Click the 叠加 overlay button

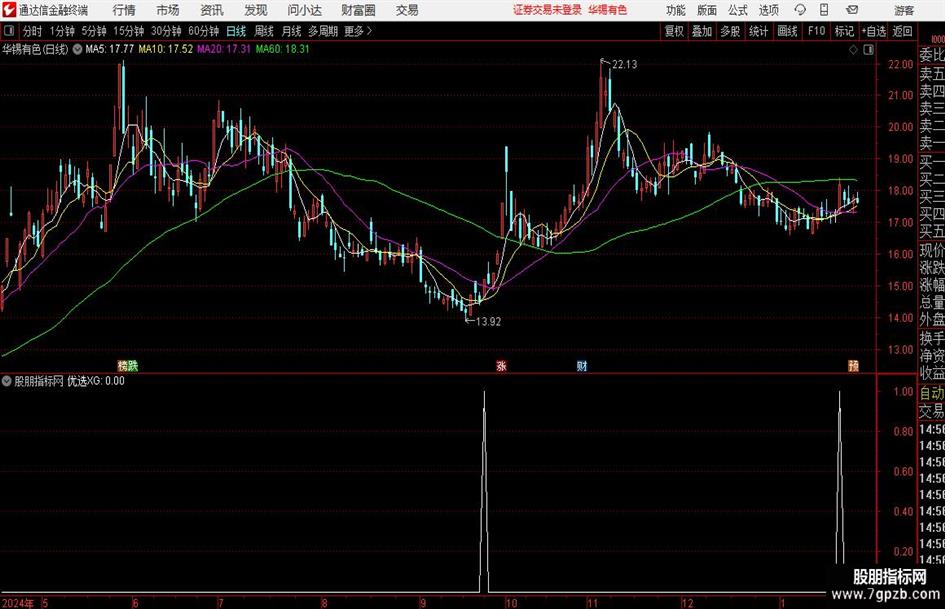pos(702,31)
